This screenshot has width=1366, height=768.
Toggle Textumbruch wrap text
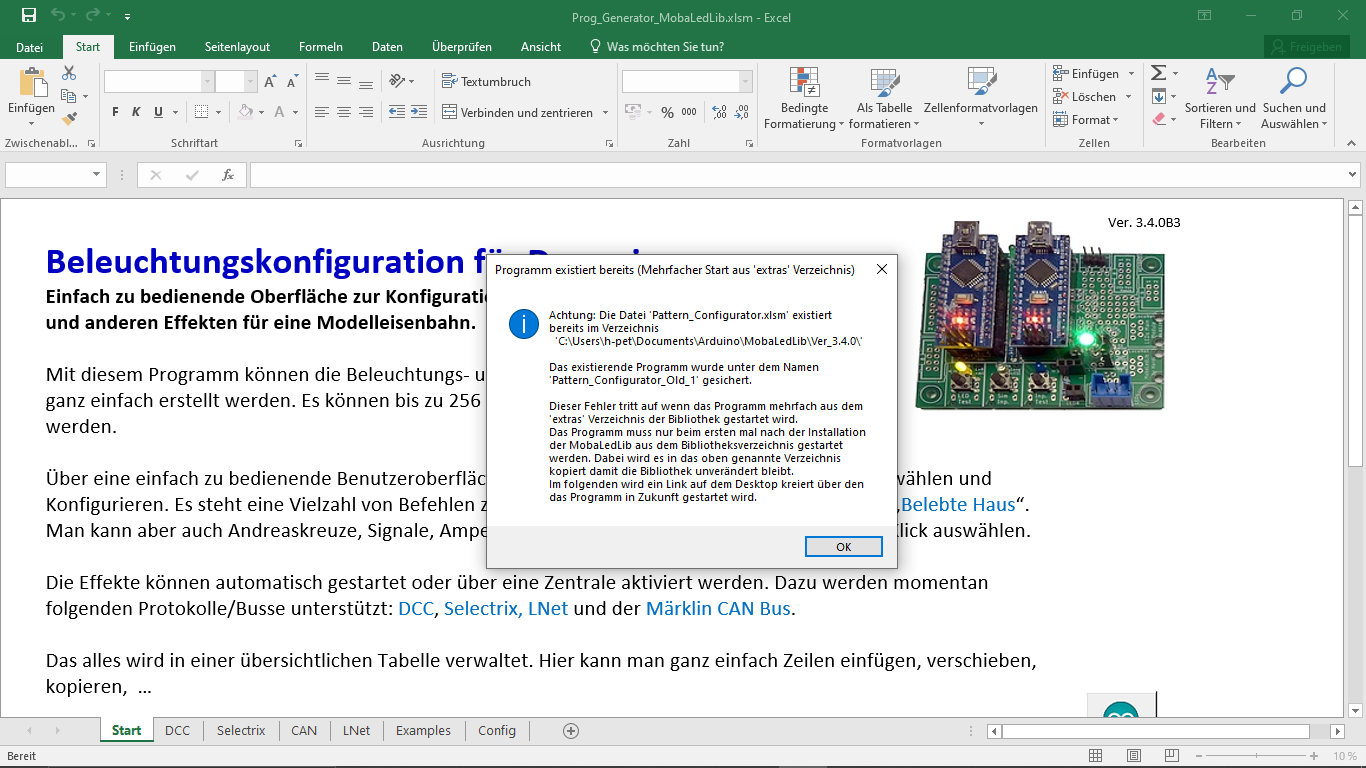(x=486, y=82)
